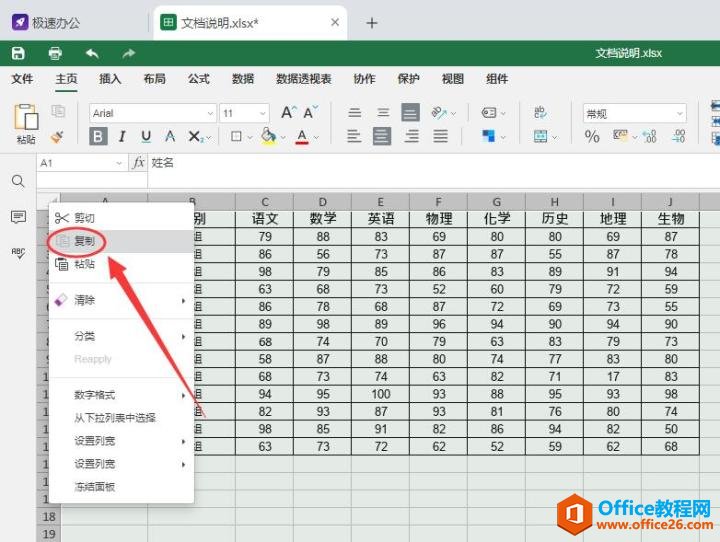
Task: Undo the last action
Action: pos(92,53)
